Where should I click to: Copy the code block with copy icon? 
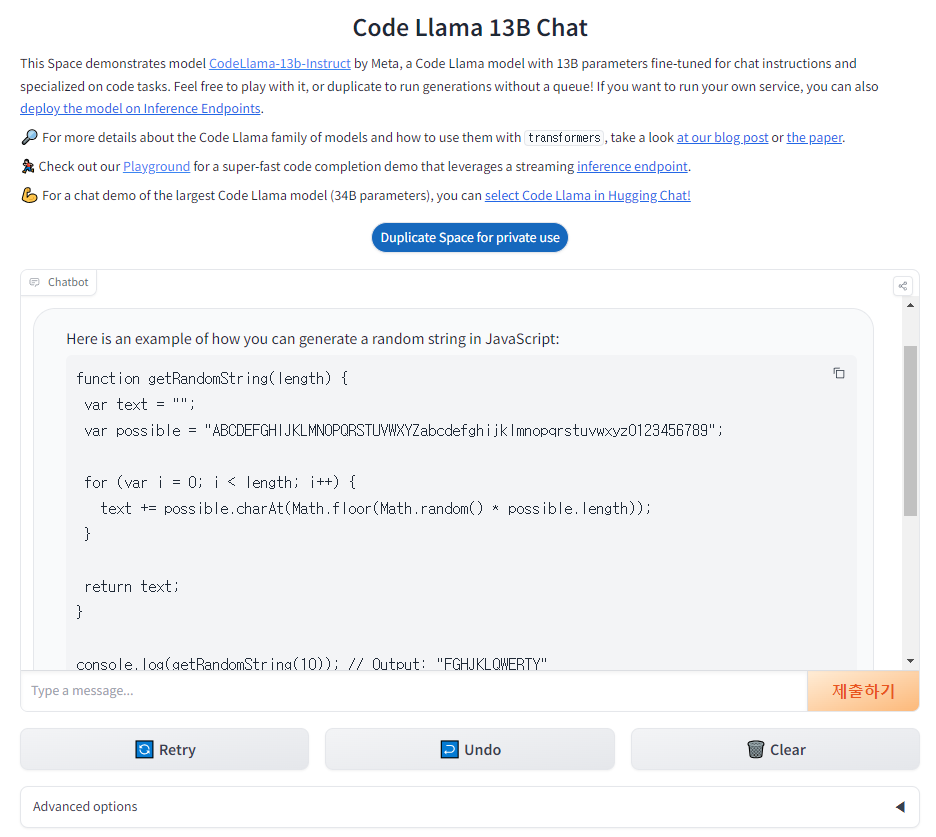coord(839,373)
